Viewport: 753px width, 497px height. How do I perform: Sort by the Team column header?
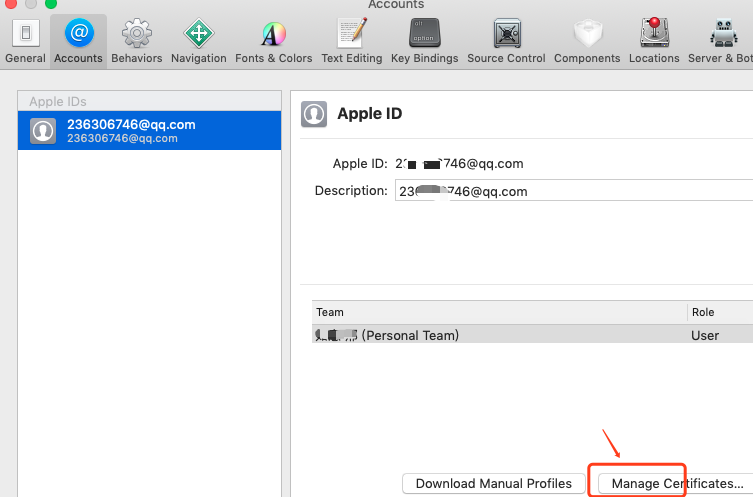click(x=499, y=312)
